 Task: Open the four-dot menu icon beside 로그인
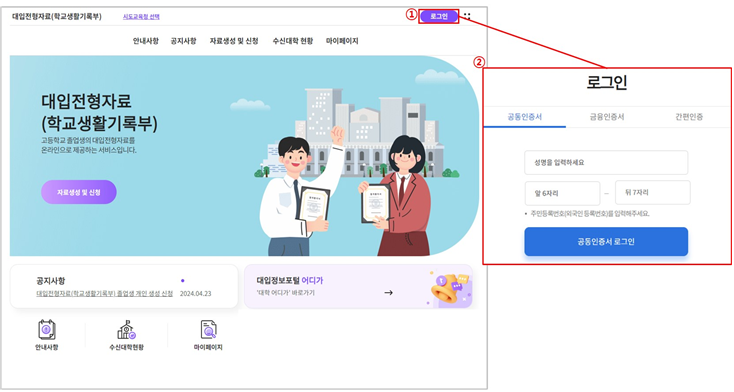[x=467, y=16]
